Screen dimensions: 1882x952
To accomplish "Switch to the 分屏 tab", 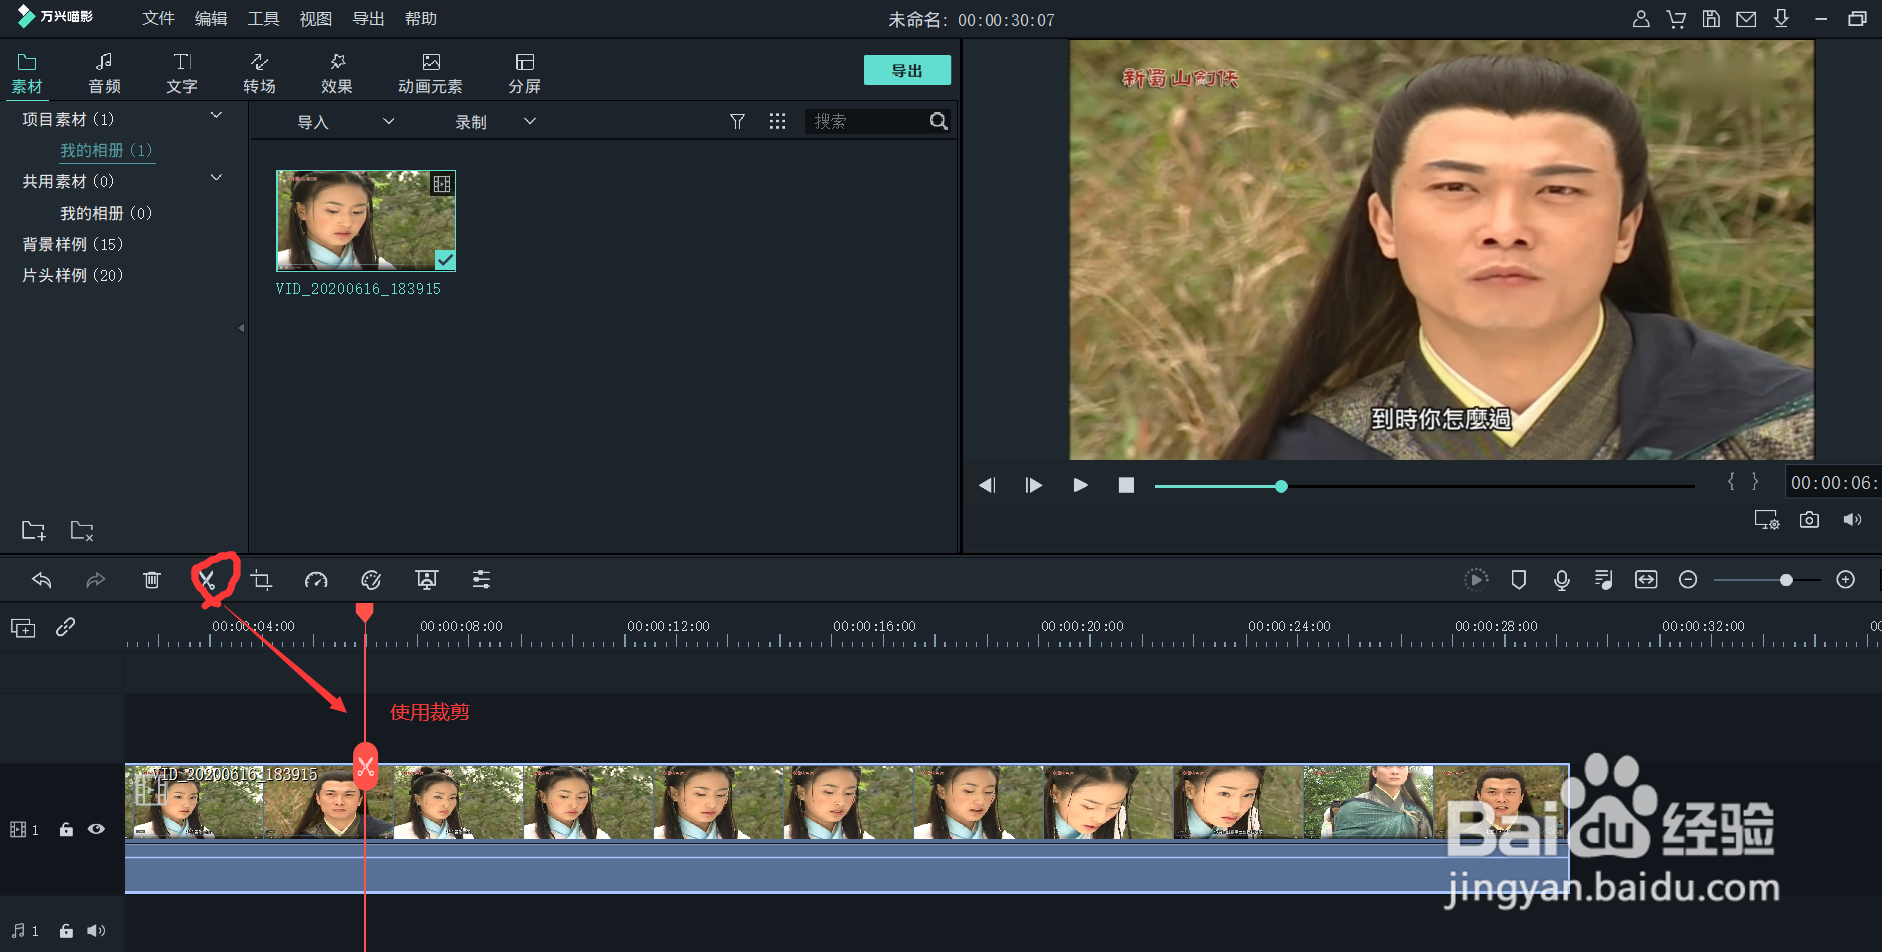I will tap(524, 74).
